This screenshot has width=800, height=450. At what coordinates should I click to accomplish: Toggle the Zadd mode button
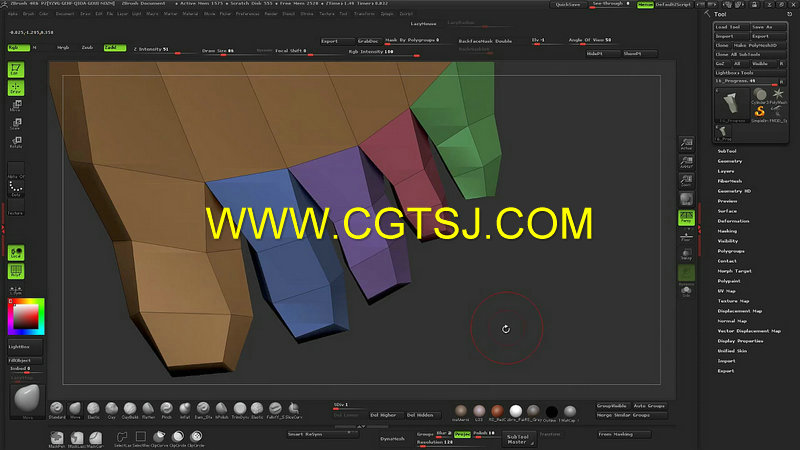(114, 47)
